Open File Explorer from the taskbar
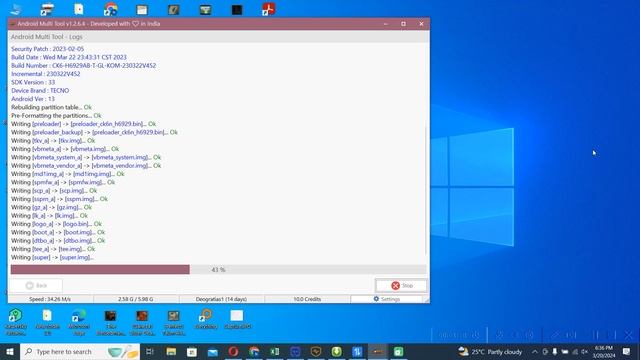Image resolution: width=640 pixels, height=360 pixels. (x=171, y=351)
